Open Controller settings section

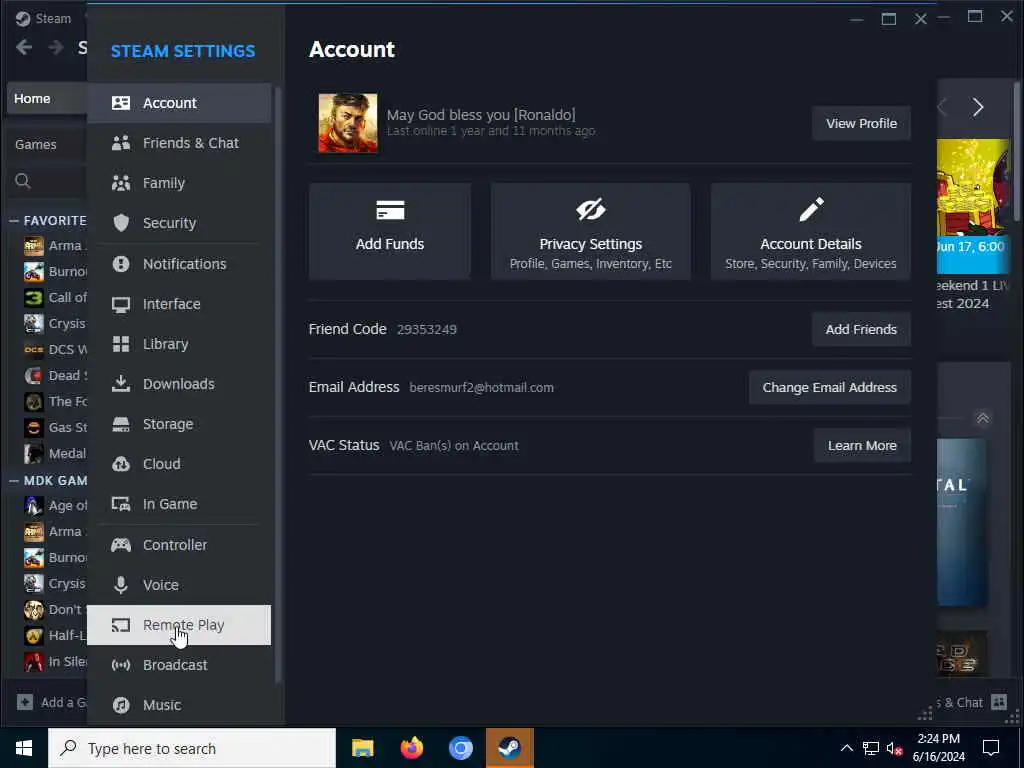coord(179,545)
